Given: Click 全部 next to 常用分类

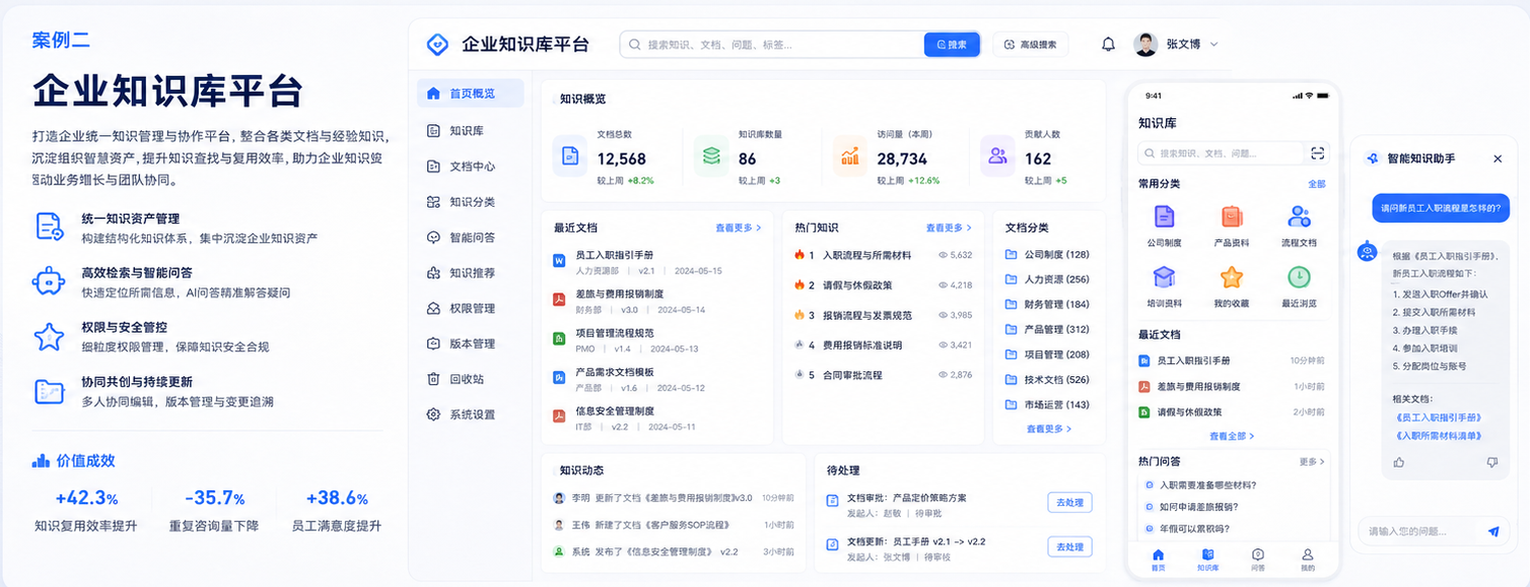Looking at the screenshot, I should tap(1316, 184).
